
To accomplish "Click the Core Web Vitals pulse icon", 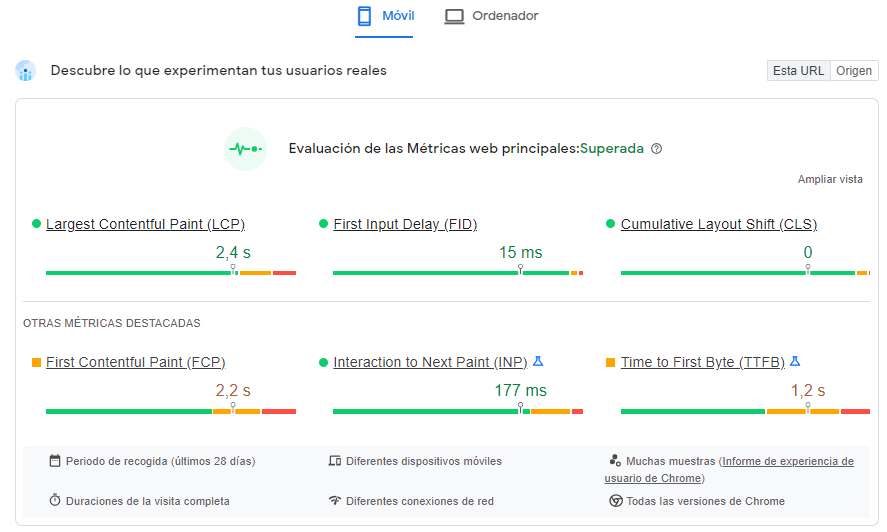I will point(245,149).
